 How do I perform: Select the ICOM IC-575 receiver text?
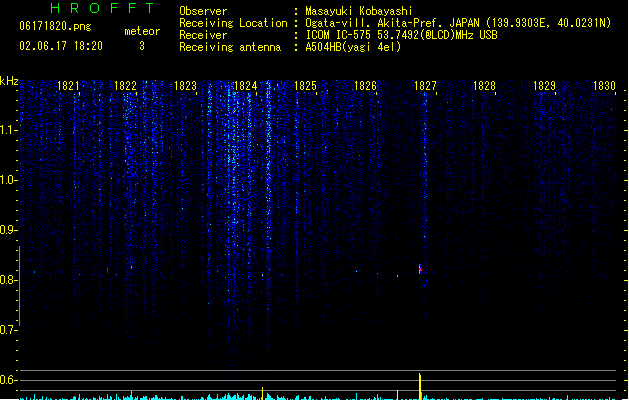click(x=401, y=35)
